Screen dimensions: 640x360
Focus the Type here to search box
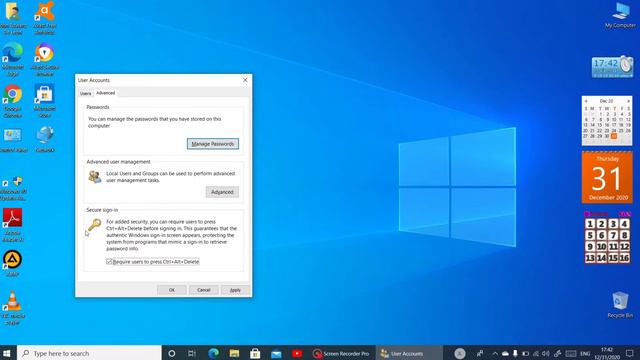[x=89, y=353]
